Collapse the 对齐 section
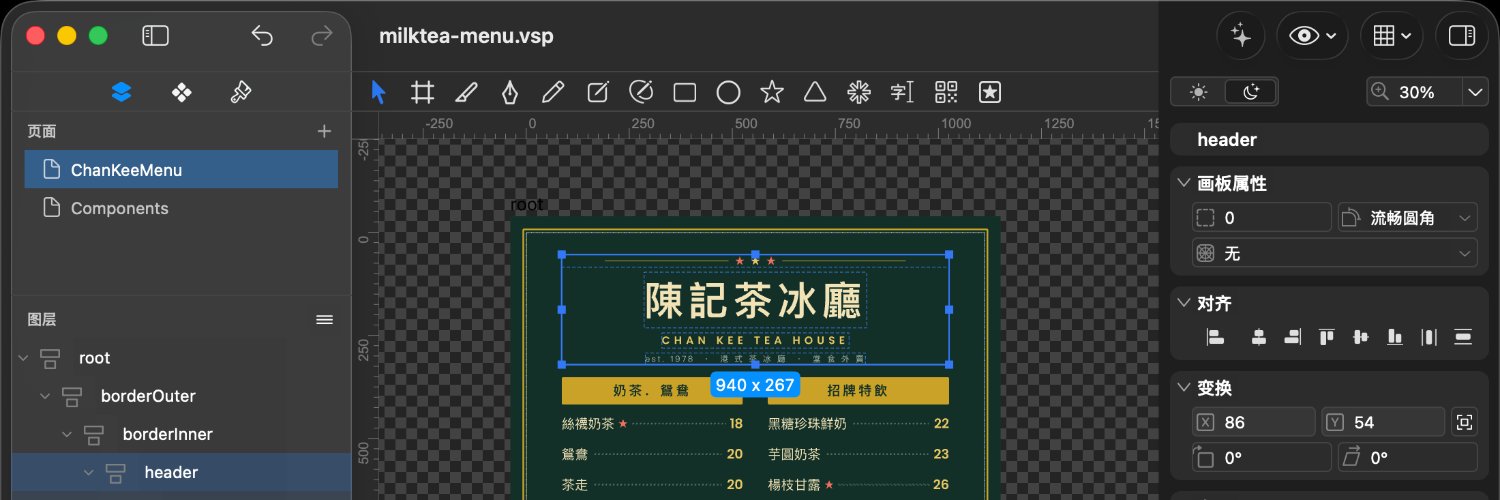 coord(1185,303)
